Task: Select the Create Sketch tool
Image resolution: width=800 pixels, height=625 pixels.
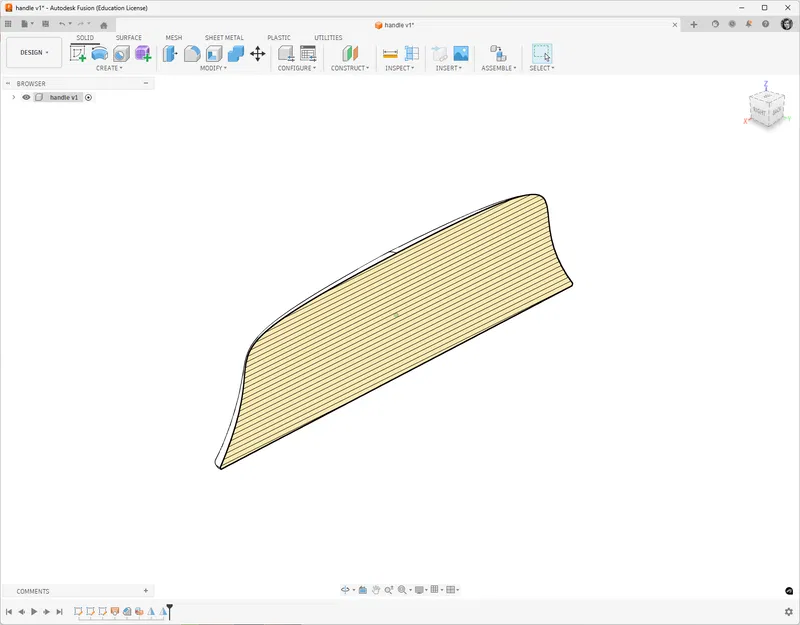Action: click(78, 53)
